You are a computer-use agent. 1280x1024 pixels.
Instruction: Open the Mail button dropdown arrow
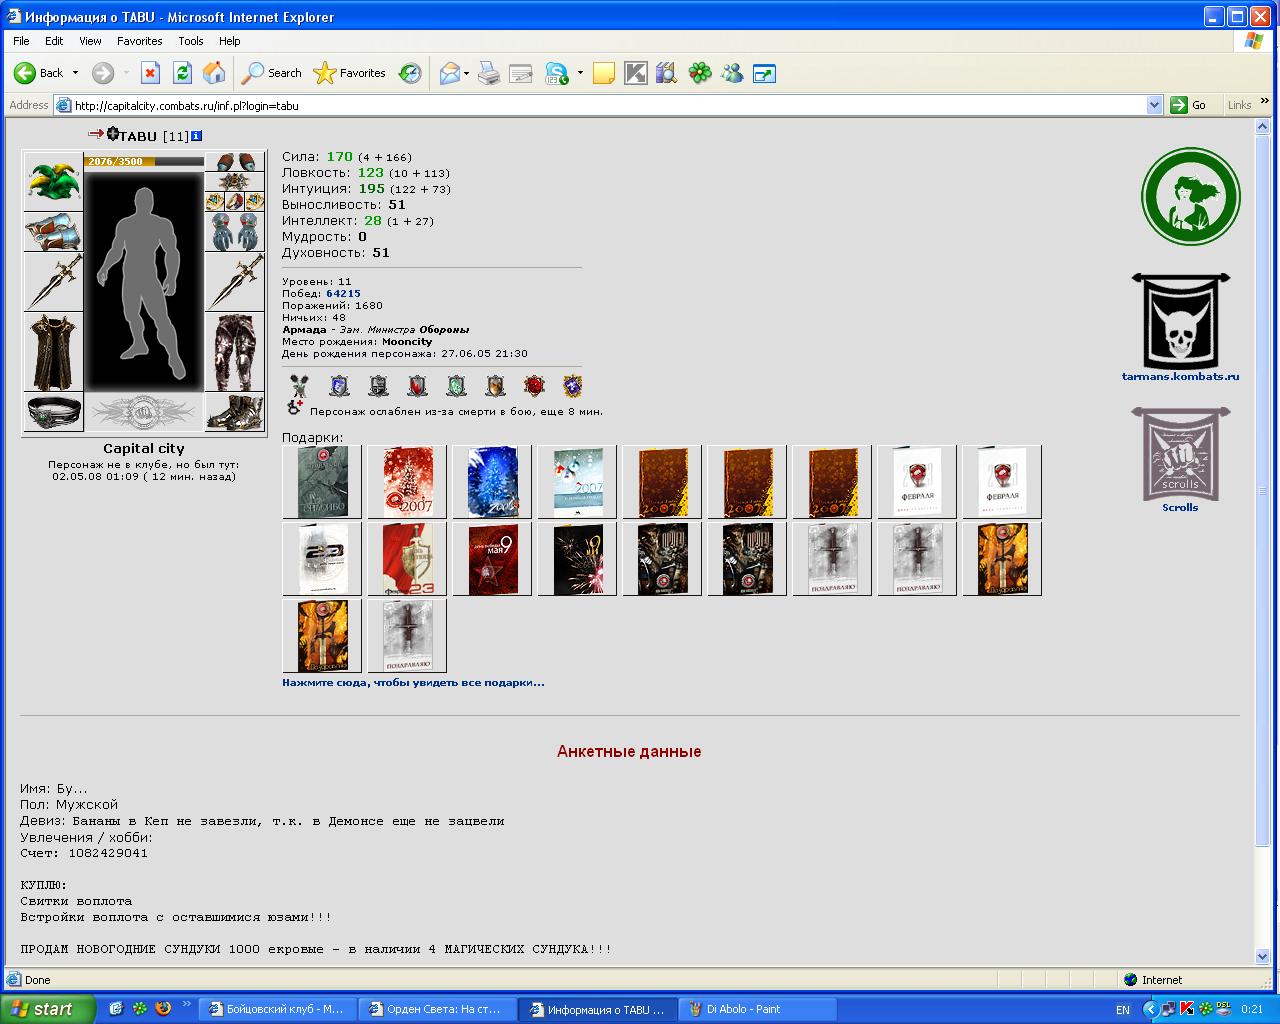pos(466,73)
